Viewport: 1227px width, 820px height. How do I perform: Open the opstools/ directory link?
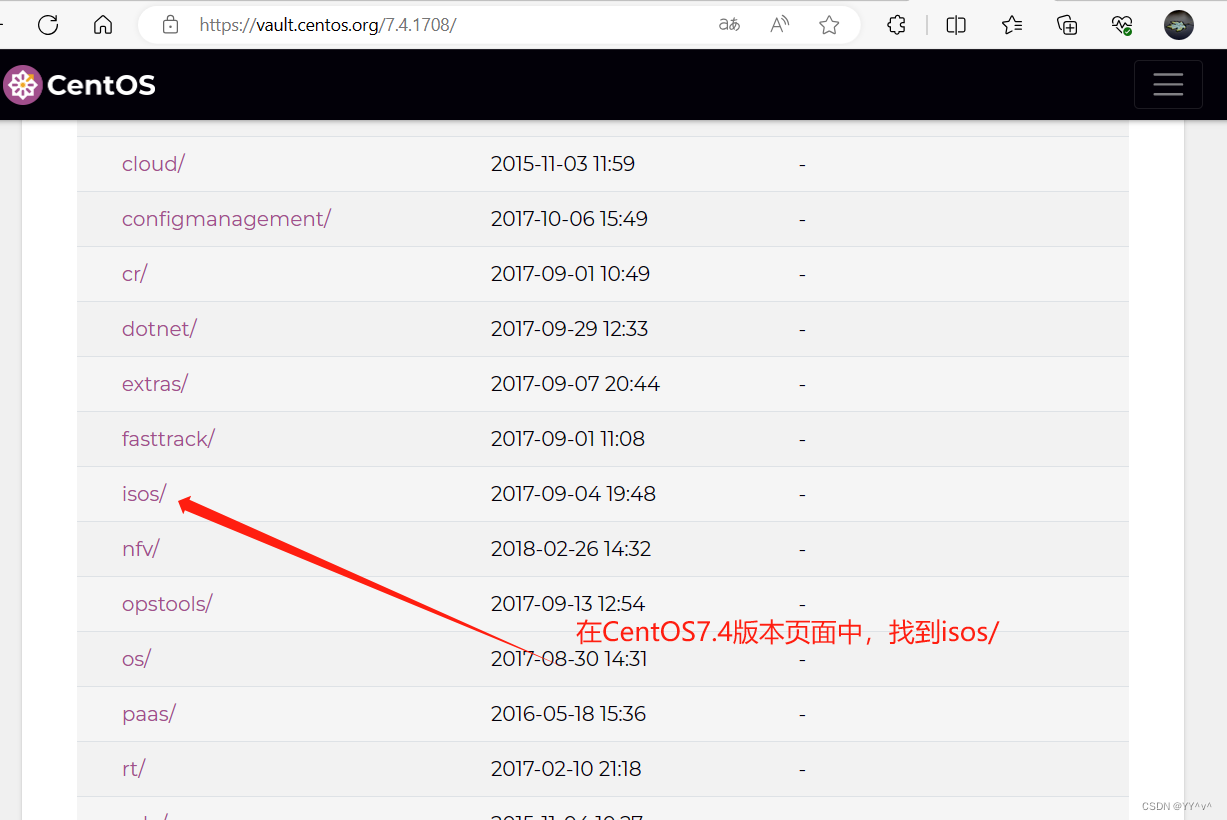click(x=167, y=604)
